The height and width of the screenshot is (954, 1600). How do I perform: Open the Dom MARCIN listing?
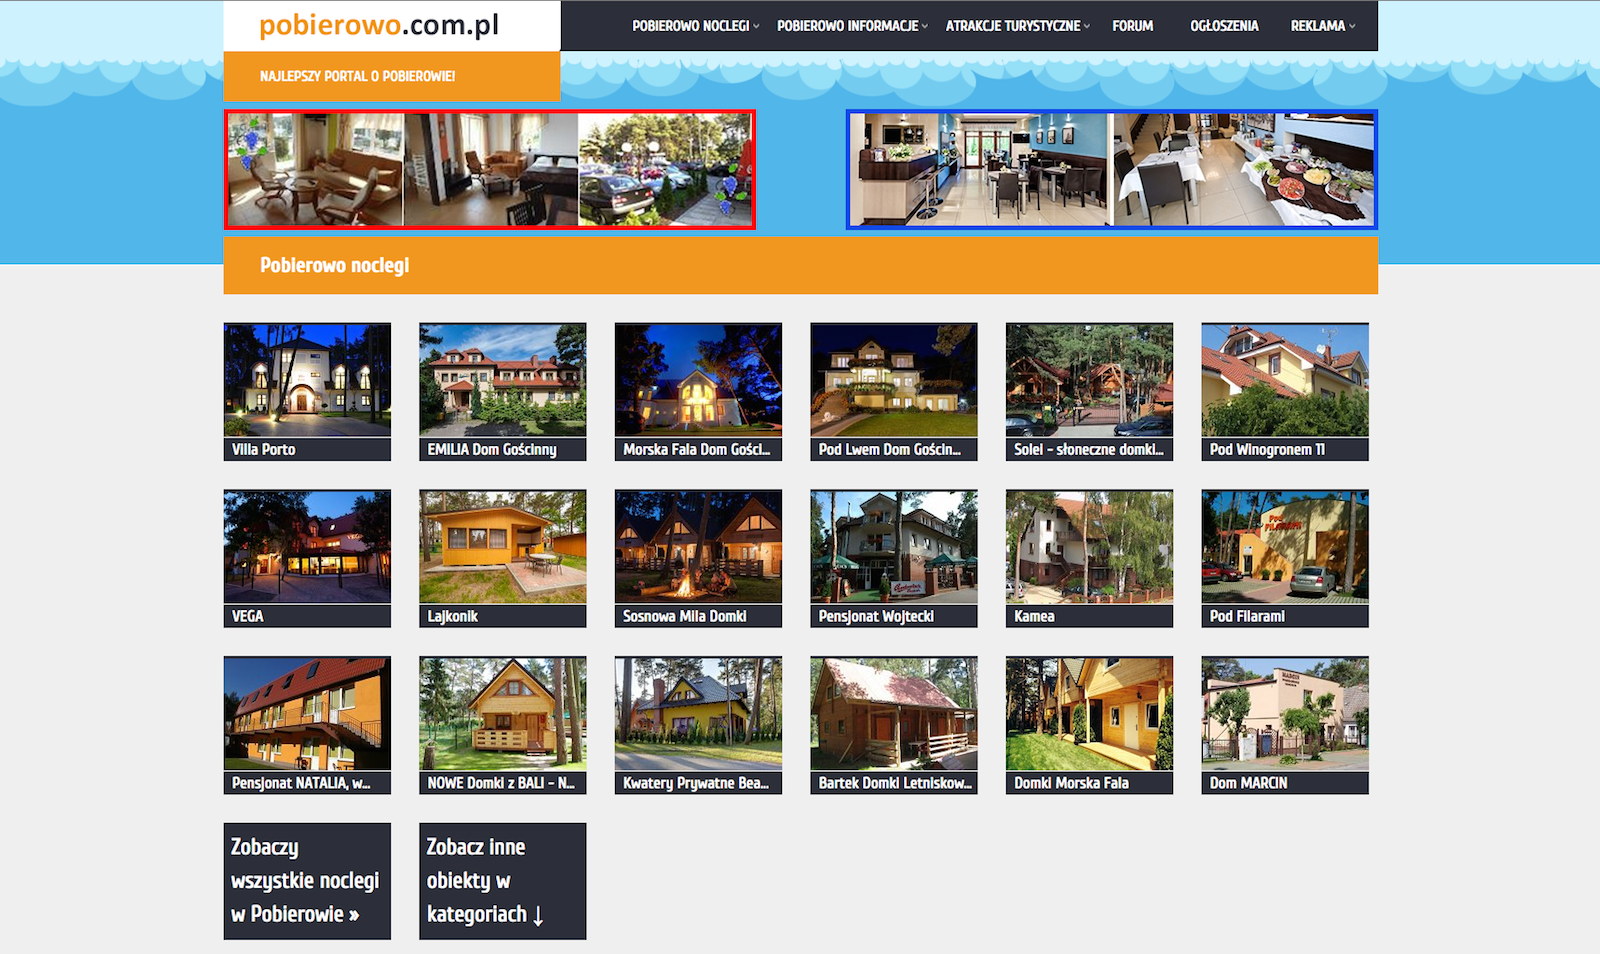pos(1284,714)
